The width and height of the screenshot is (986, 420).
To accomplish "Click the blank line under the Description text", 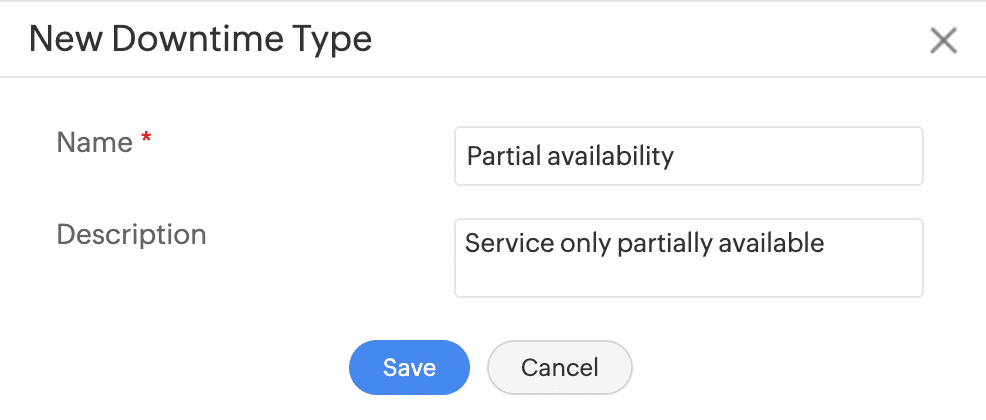I will point(688,277).
